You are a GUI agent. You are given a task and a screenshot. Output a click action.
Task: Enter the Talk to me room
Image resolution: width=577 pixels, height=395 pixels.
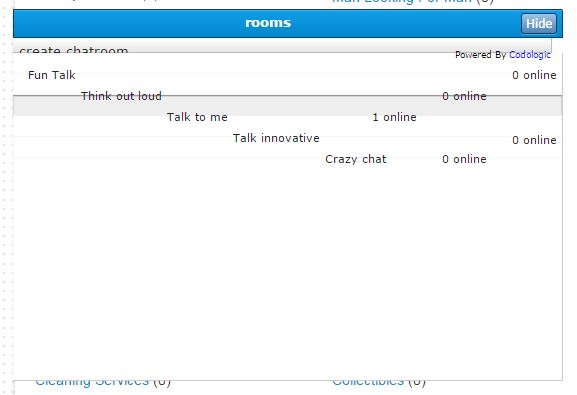[197, 117]
